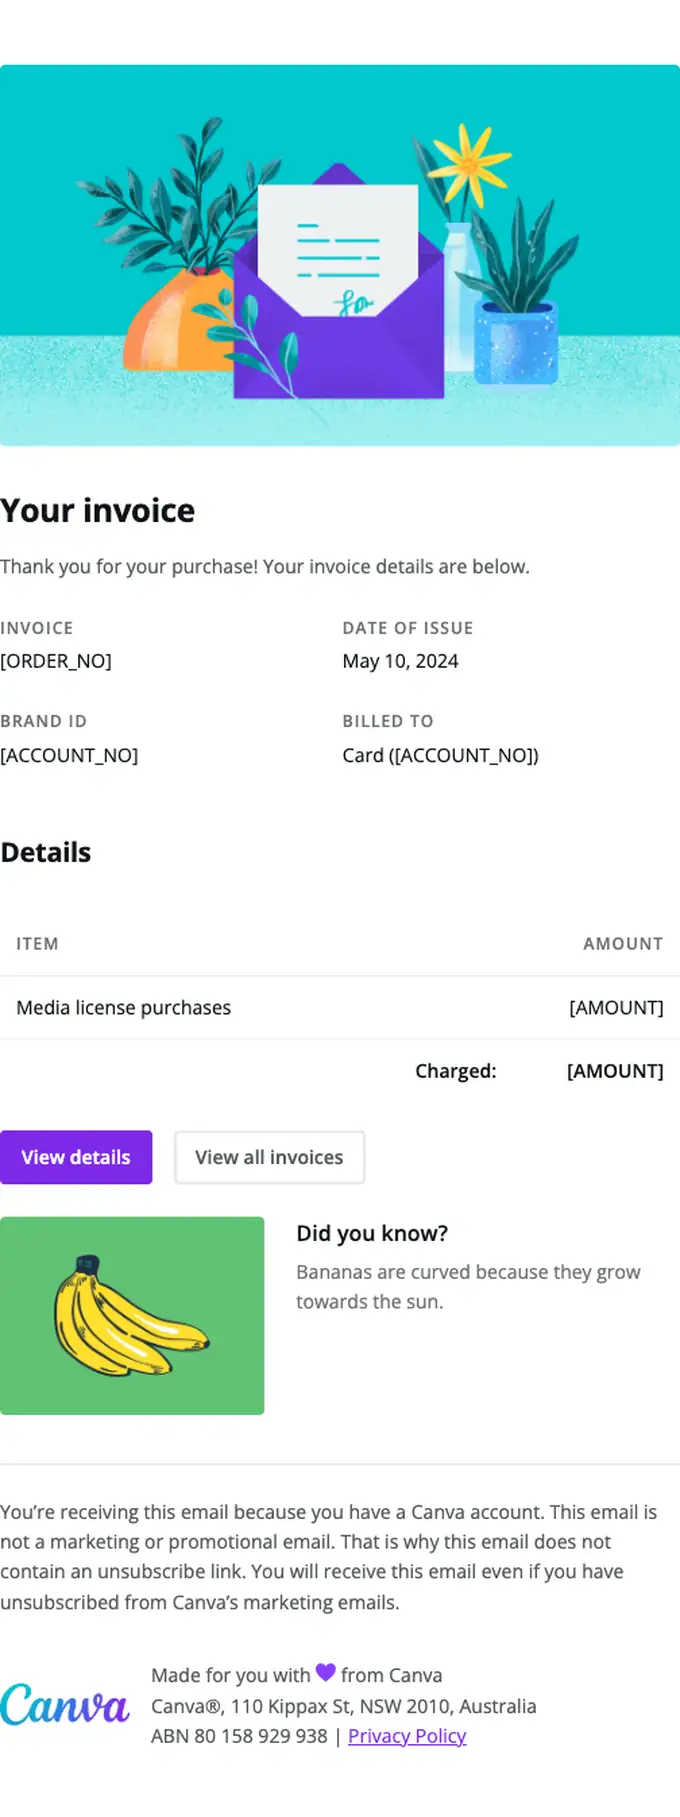Click the 'BILLED TO' label
Screen dimensions: 680x1817
pos(388,721)
